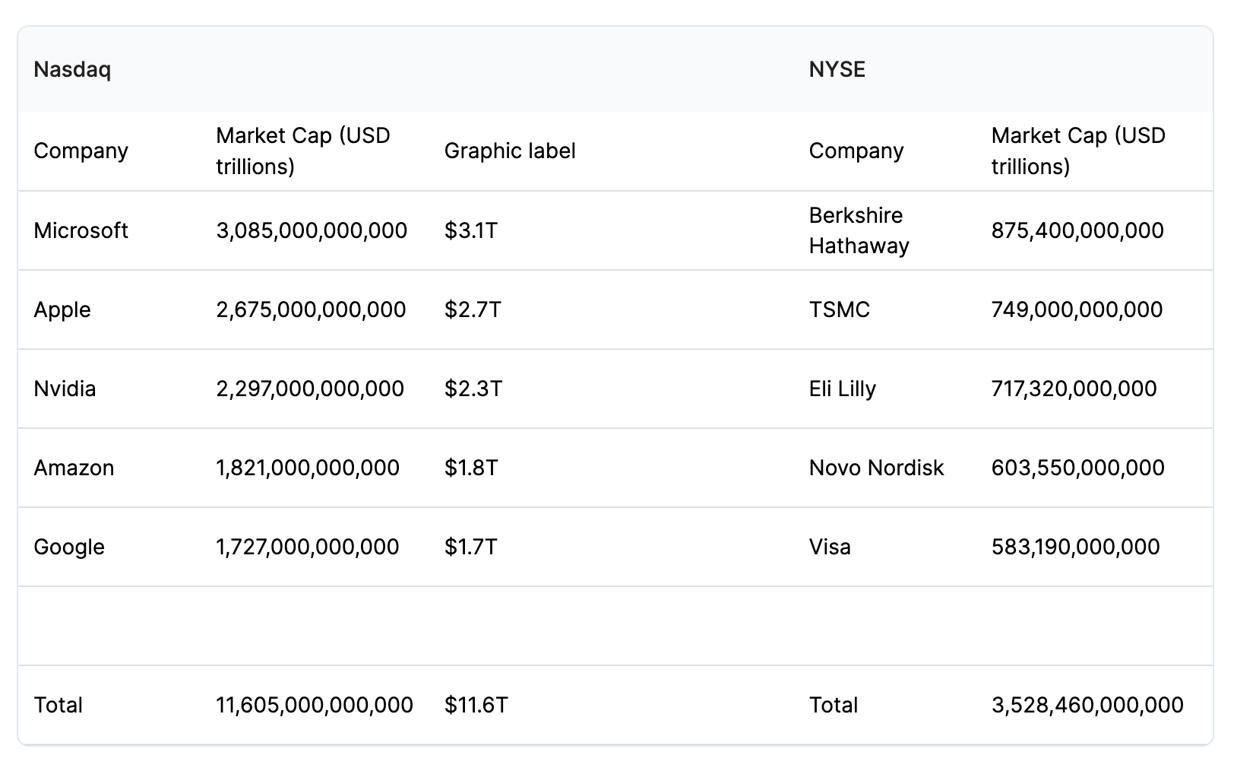This screenshot has height=768, width=1237.
Task: Click the $2.7T graphic label
Action: pos(473,310)
